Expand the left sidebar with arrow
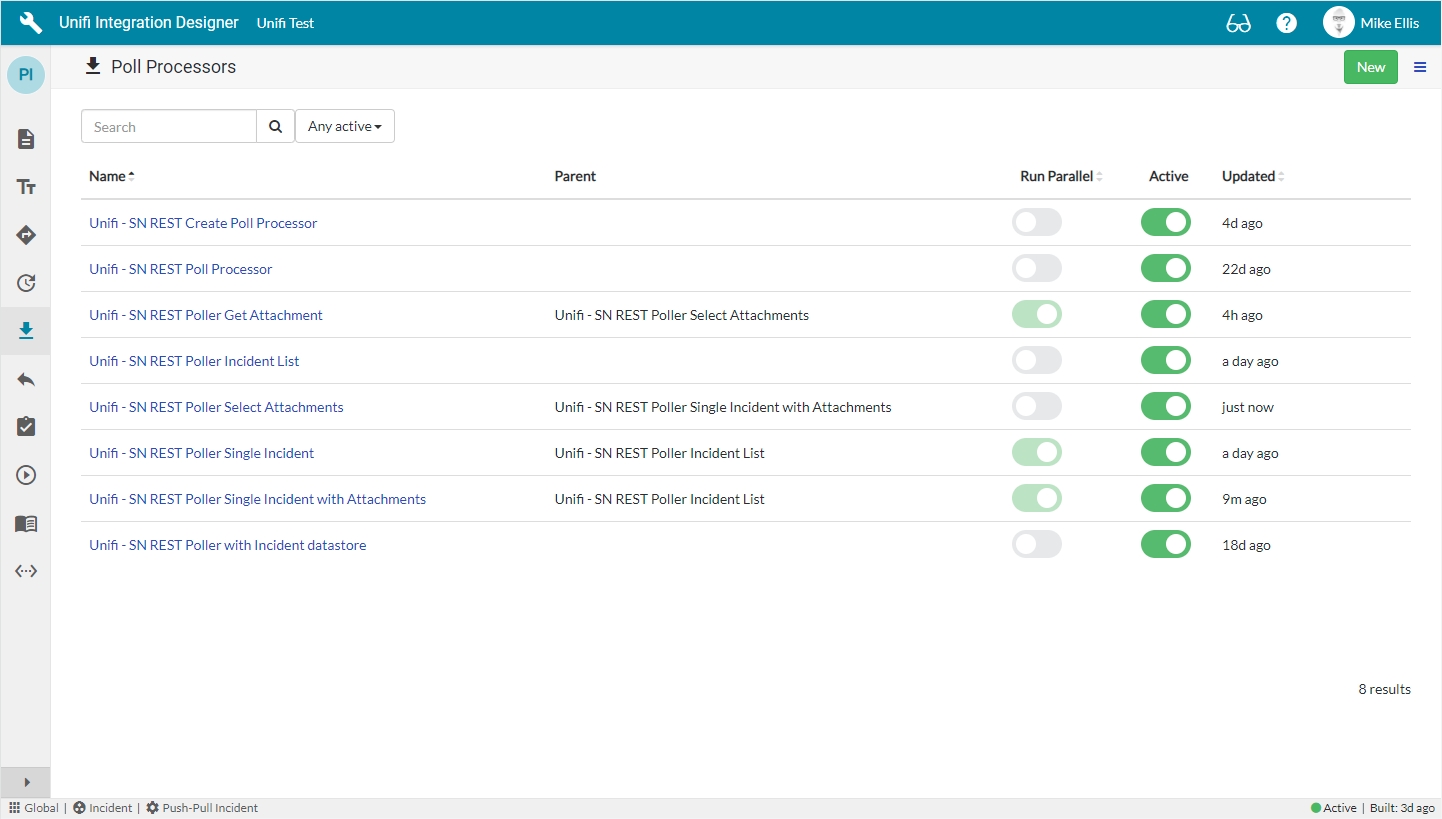Viewport: 1442px width, 819px height. 26,782
